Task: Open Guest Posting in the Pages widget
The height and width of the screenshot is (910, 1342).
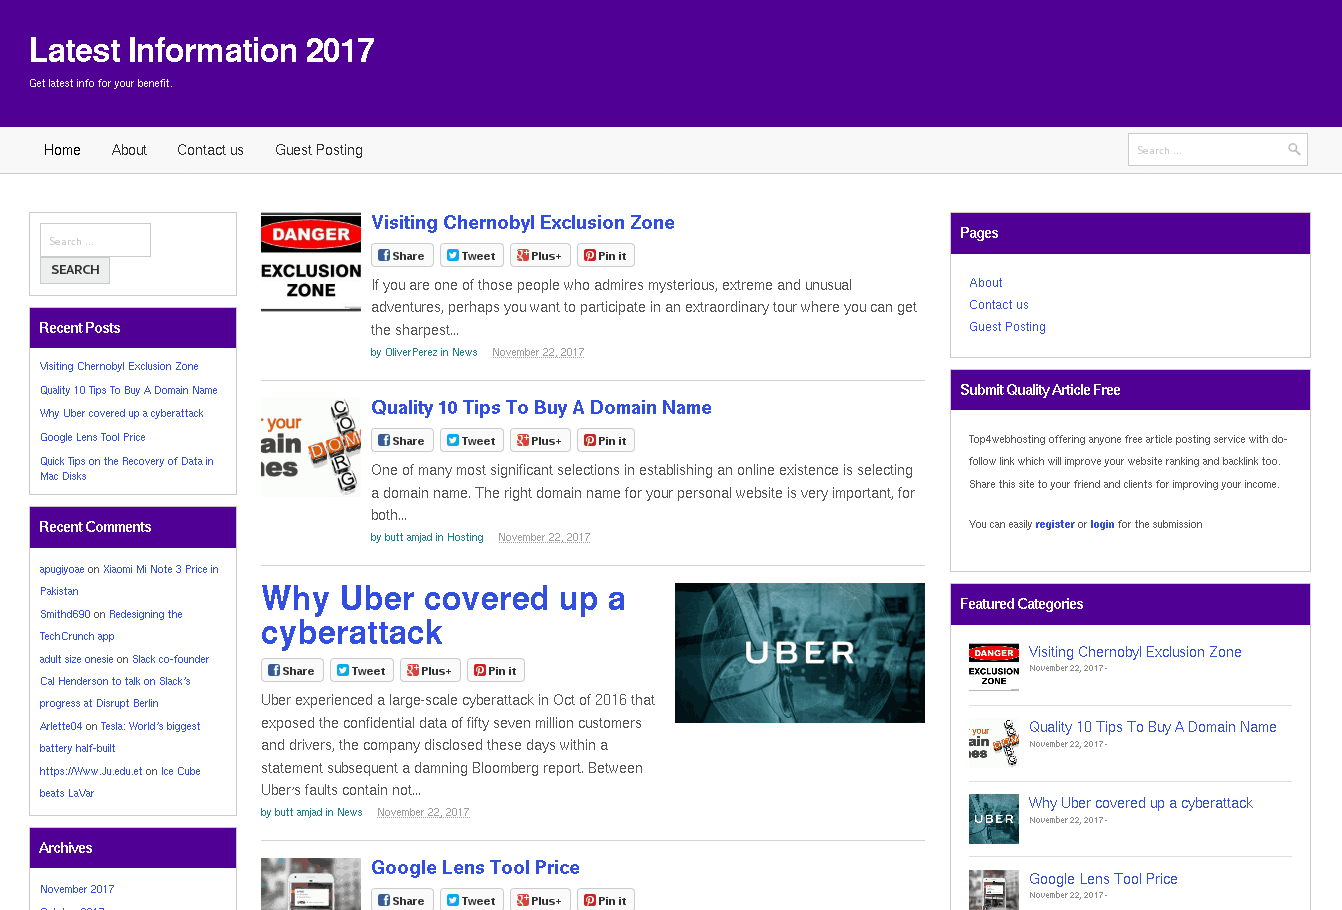Action: pyautogui.click(x=1007, y=327)
